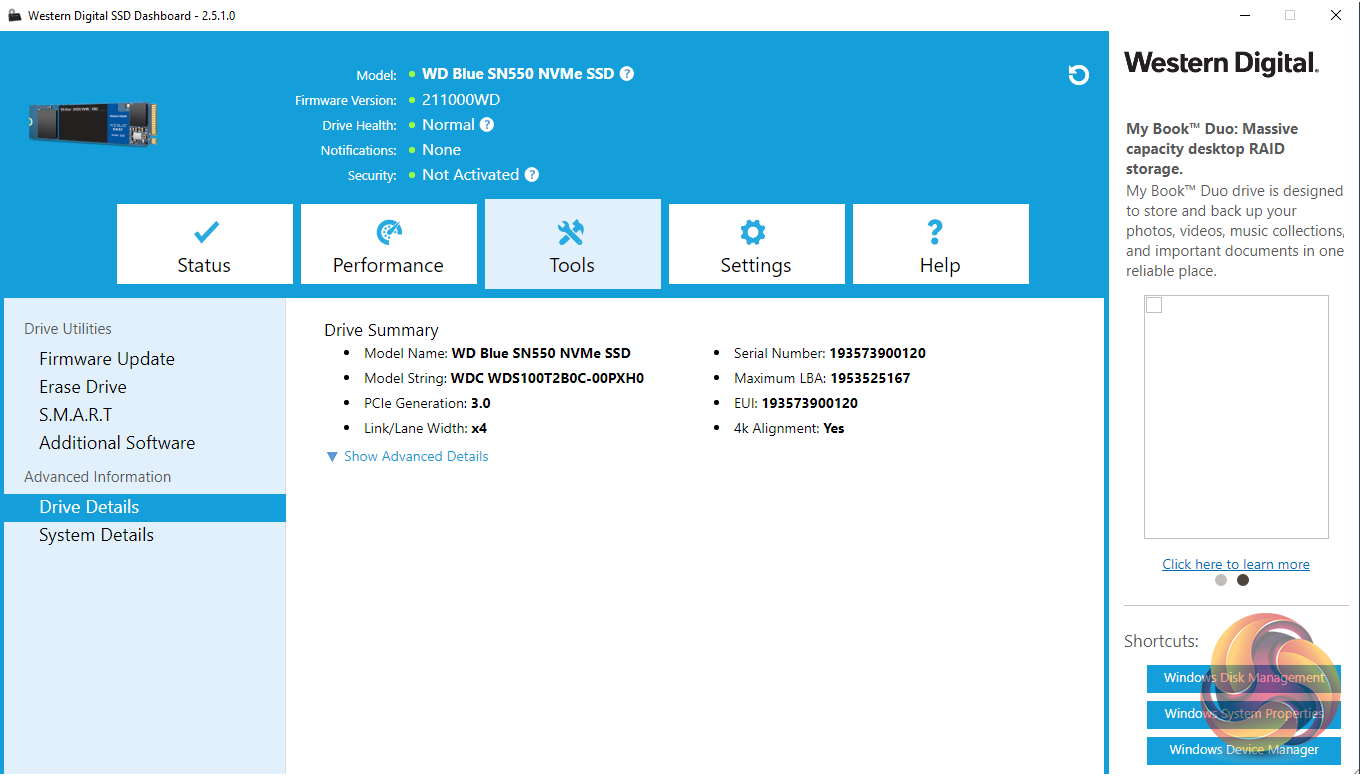Select the second dark carousel dot
This screenshot has height=776, width=1360.
point(1243,580)
